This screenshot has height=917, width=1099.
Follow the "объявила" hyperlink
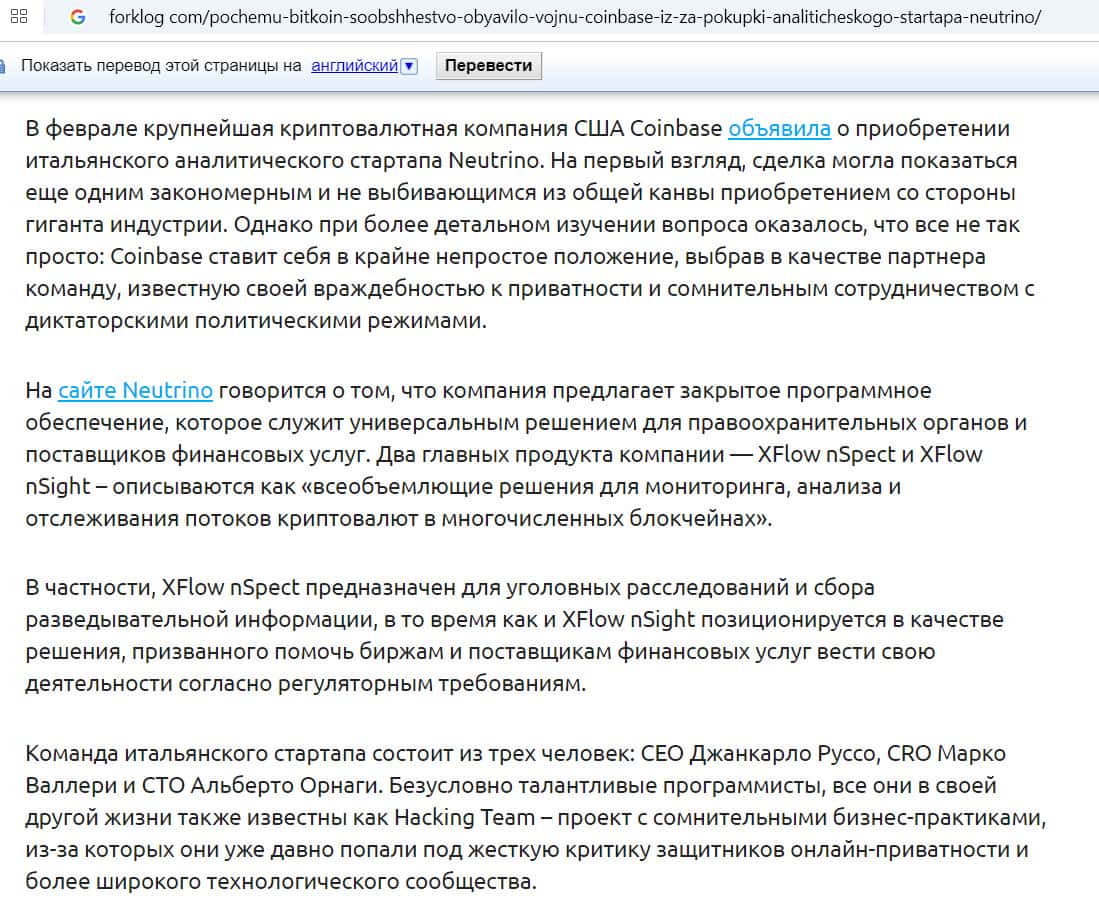[779, 128]
